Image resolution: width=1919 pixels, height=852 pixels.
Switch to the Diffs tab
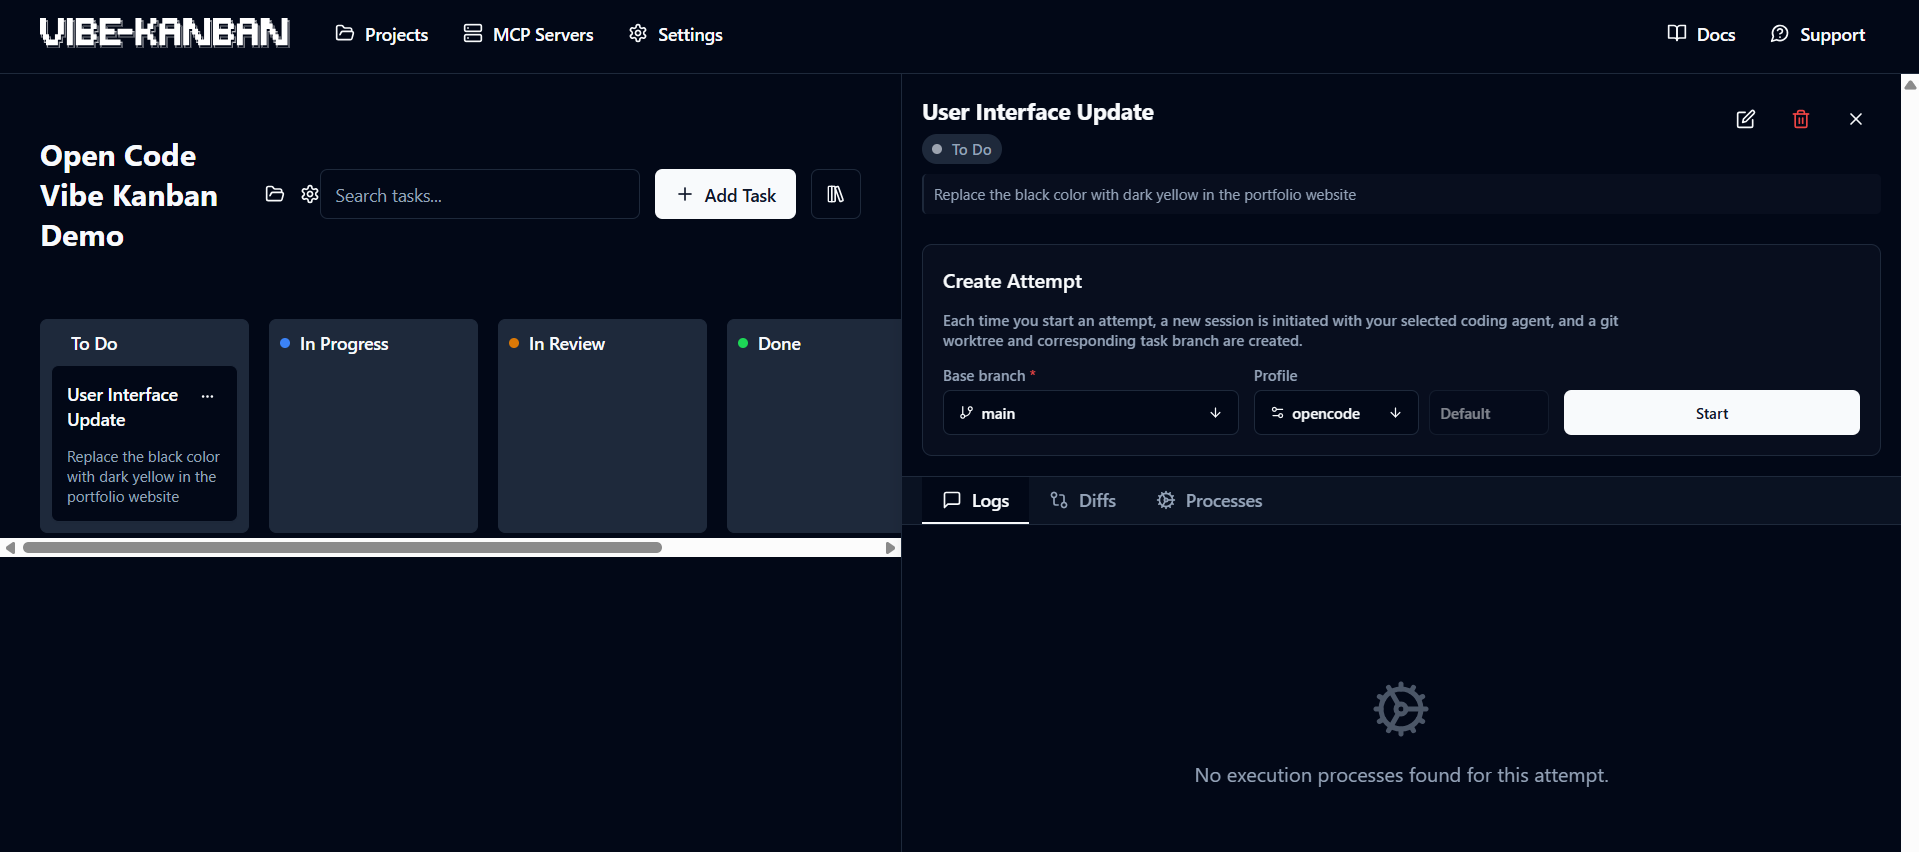point(1083,500)
